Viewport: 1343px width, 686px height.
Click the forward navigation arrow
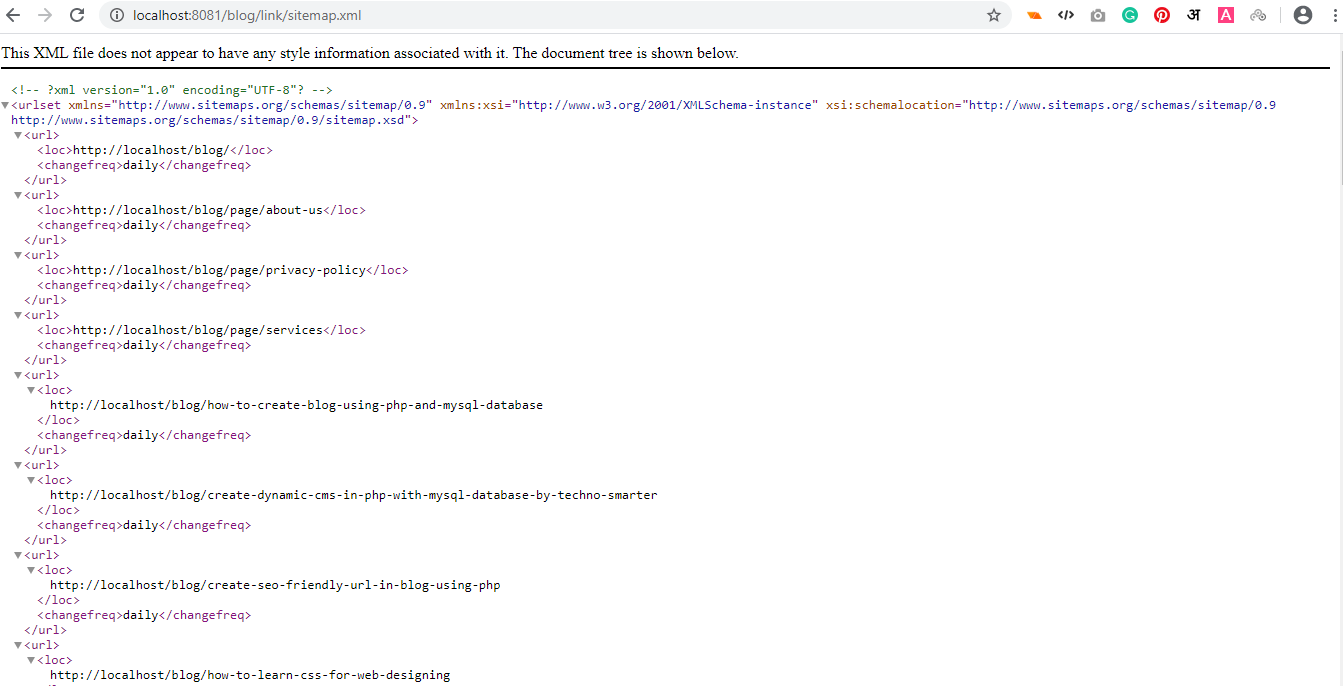47,15
